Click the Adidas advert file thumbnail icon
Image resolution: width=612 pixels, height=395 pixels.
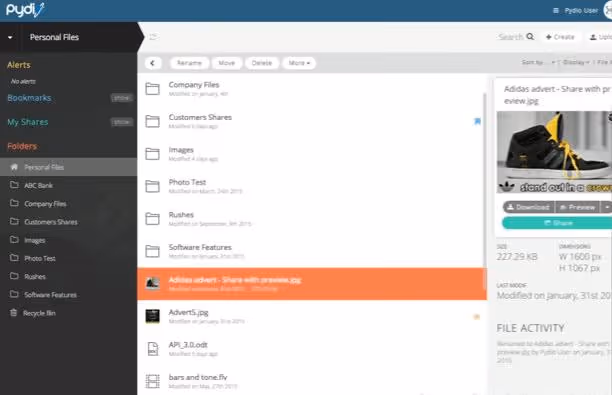152,283
